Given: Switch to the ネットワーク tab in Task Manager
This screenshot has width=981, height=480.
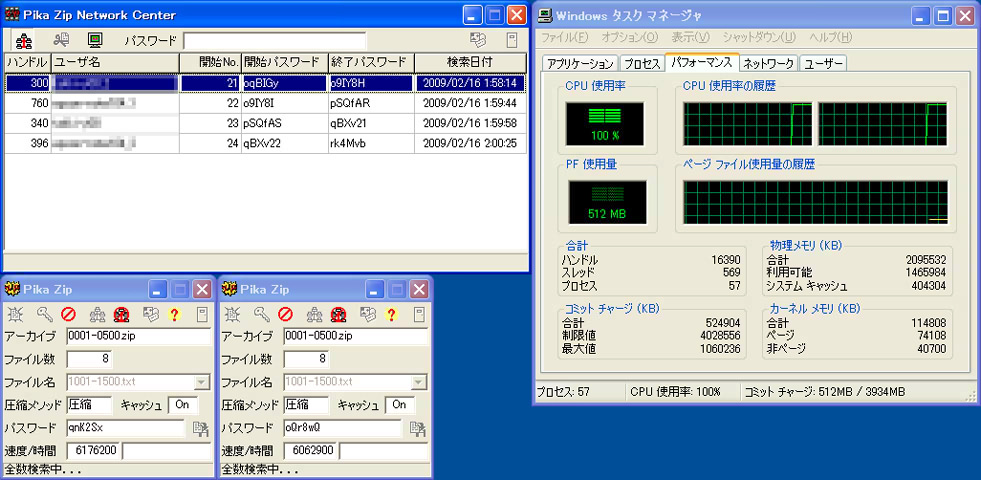Looking at the screenshot, I should click(768, 63).
